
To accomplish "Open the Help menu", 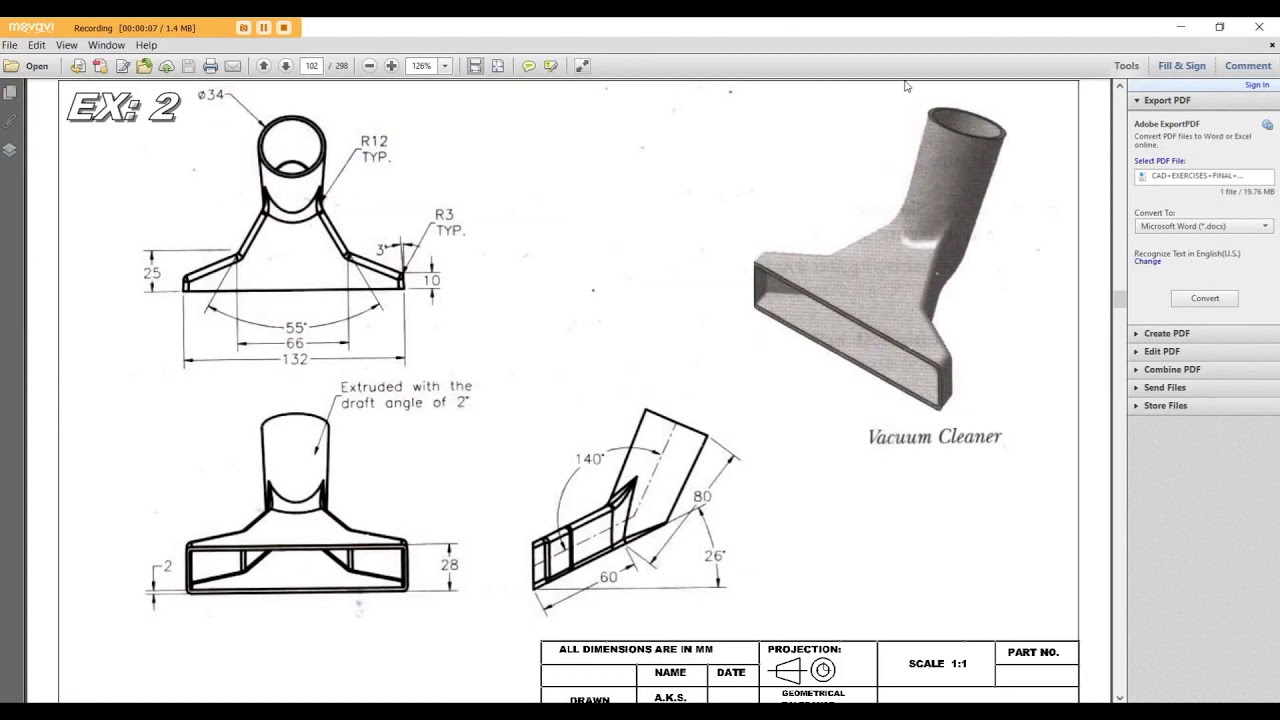I will (146, 45).
